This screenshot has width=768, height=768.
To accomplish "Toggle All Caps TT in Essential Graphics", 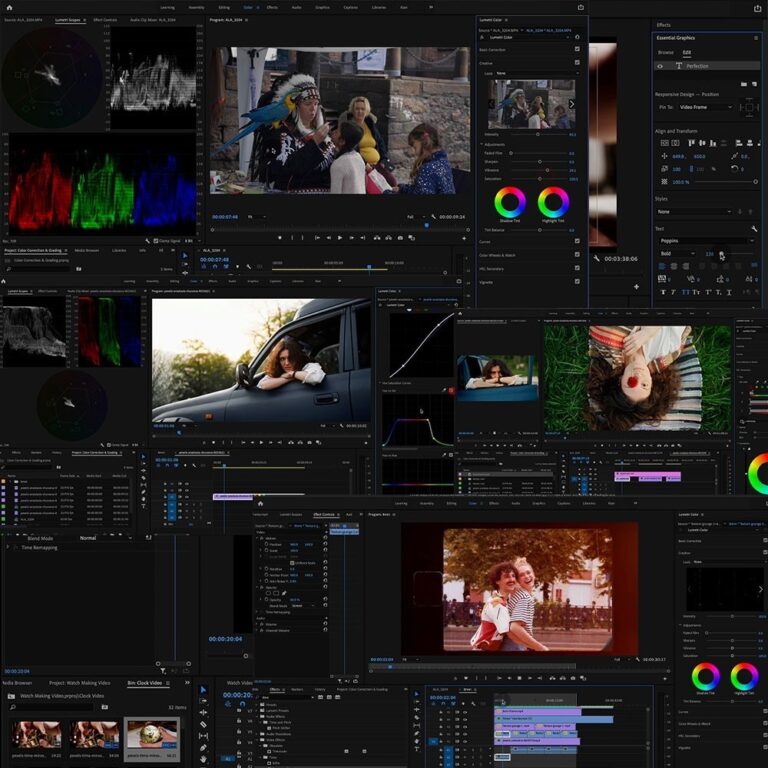I will tap(685, 292).
